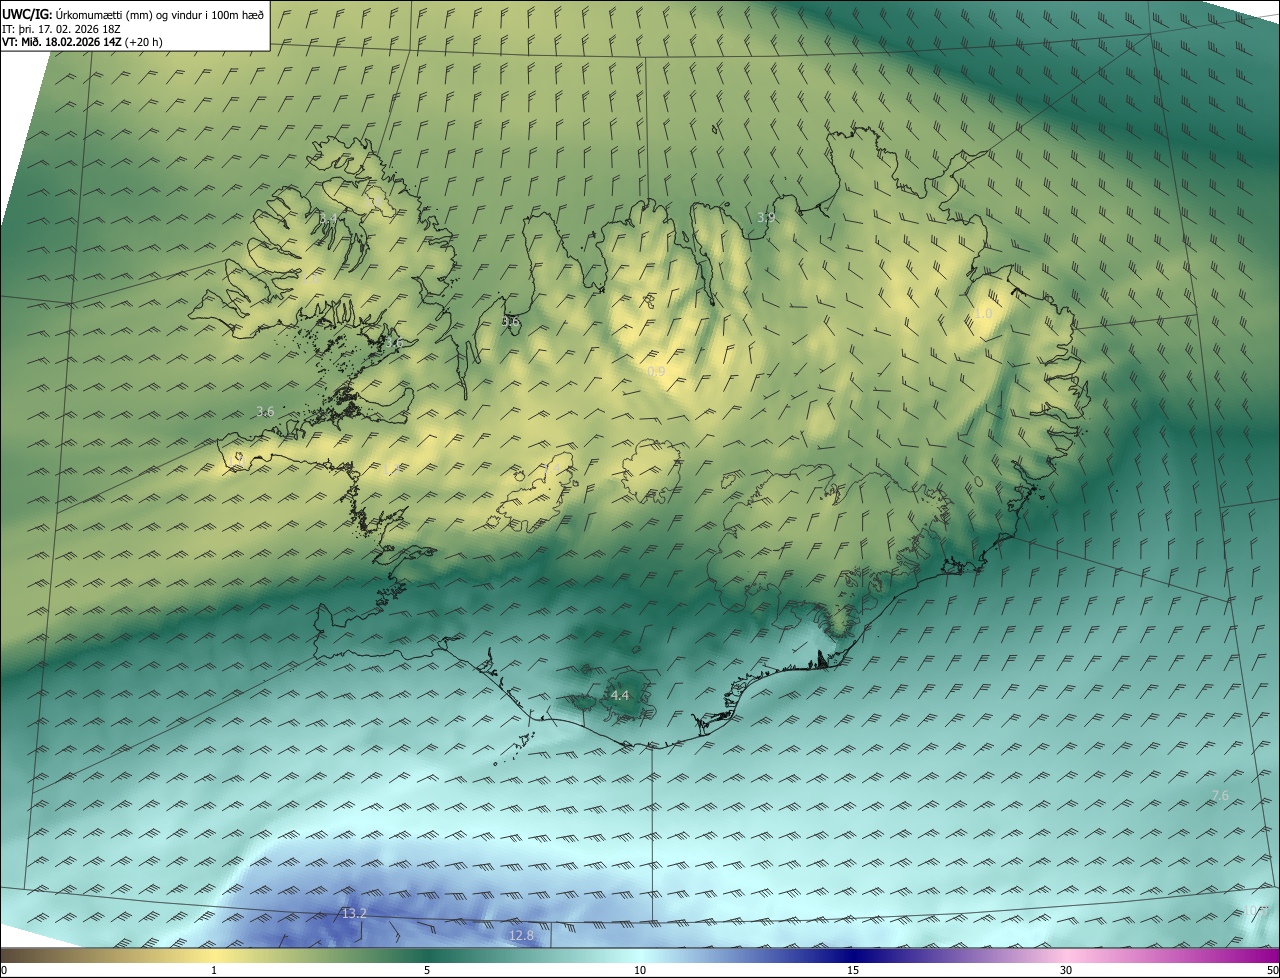This screenshot has width=1280, height=978.
Task: Click the color scale tick label 10
Action: coord(640,970)
